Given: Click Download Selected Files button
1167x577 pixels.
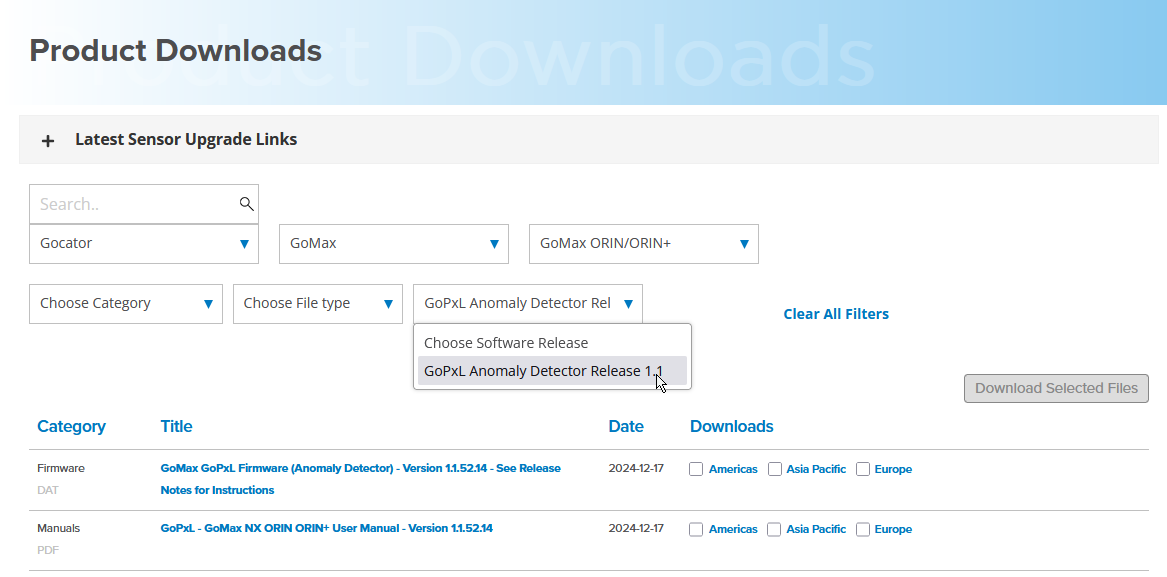Looking at the screenshot, I should [1056, 389].
